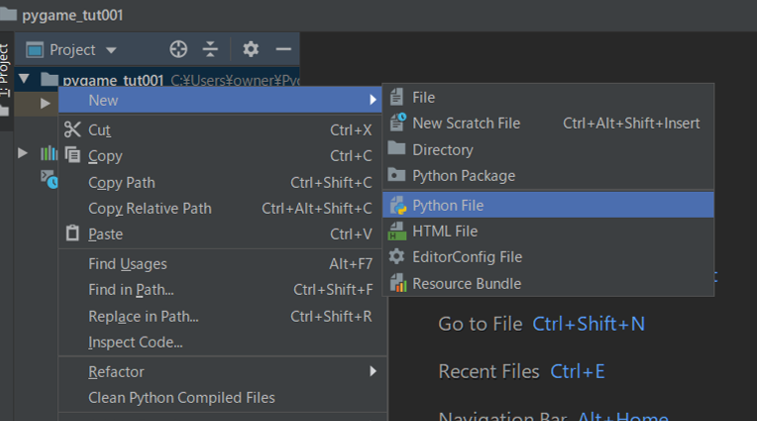The height and width of the screenshot is (421, 757).
Task: Choose Copy Relative Path menu entry
Action: tap(150, 208)
